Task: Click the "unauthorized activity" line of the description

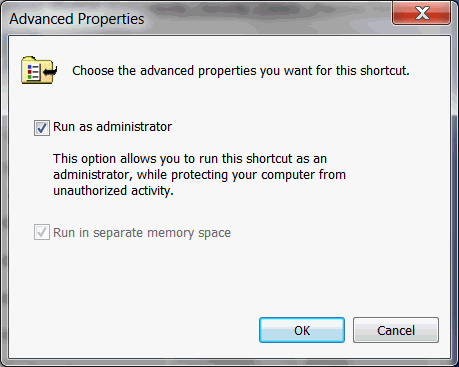Action: point(113,191)
